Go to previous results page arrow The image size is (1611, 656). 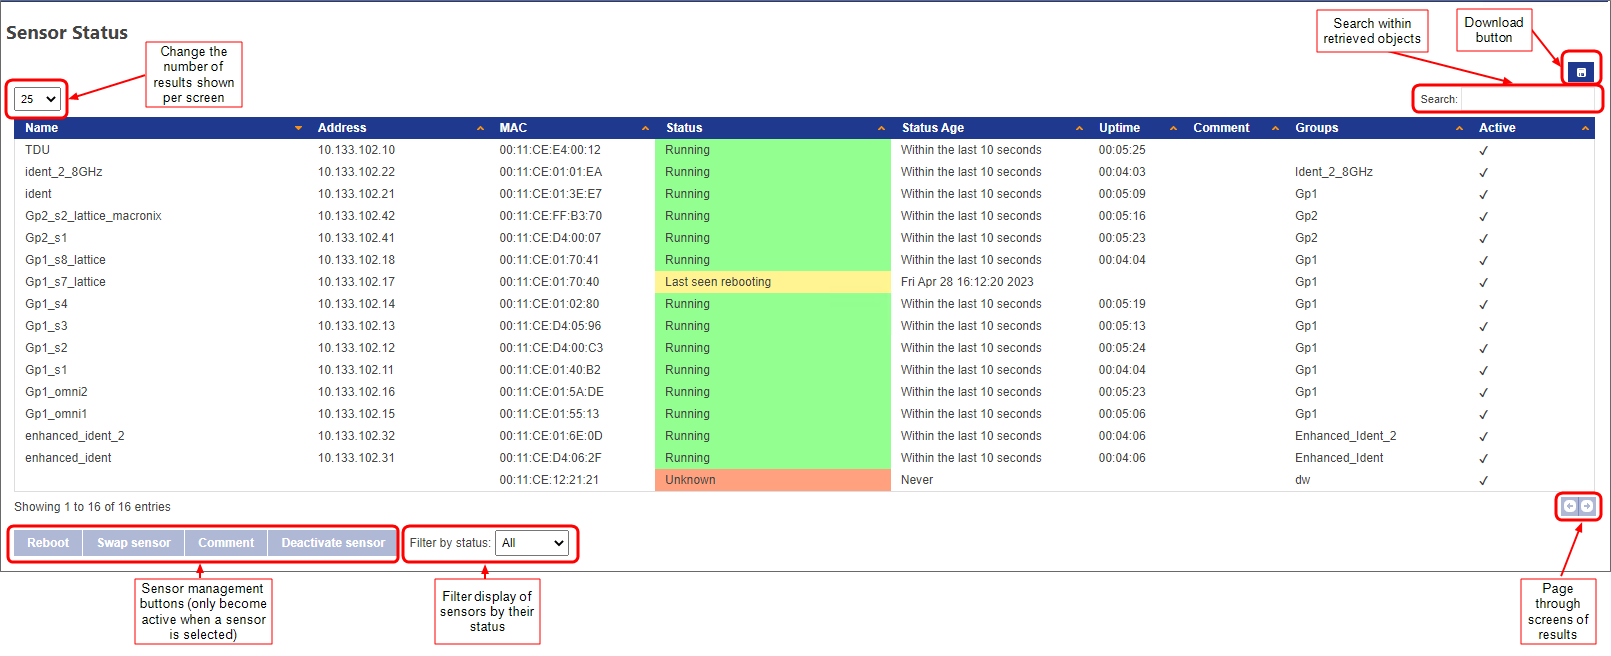[x=1570, y=506]
